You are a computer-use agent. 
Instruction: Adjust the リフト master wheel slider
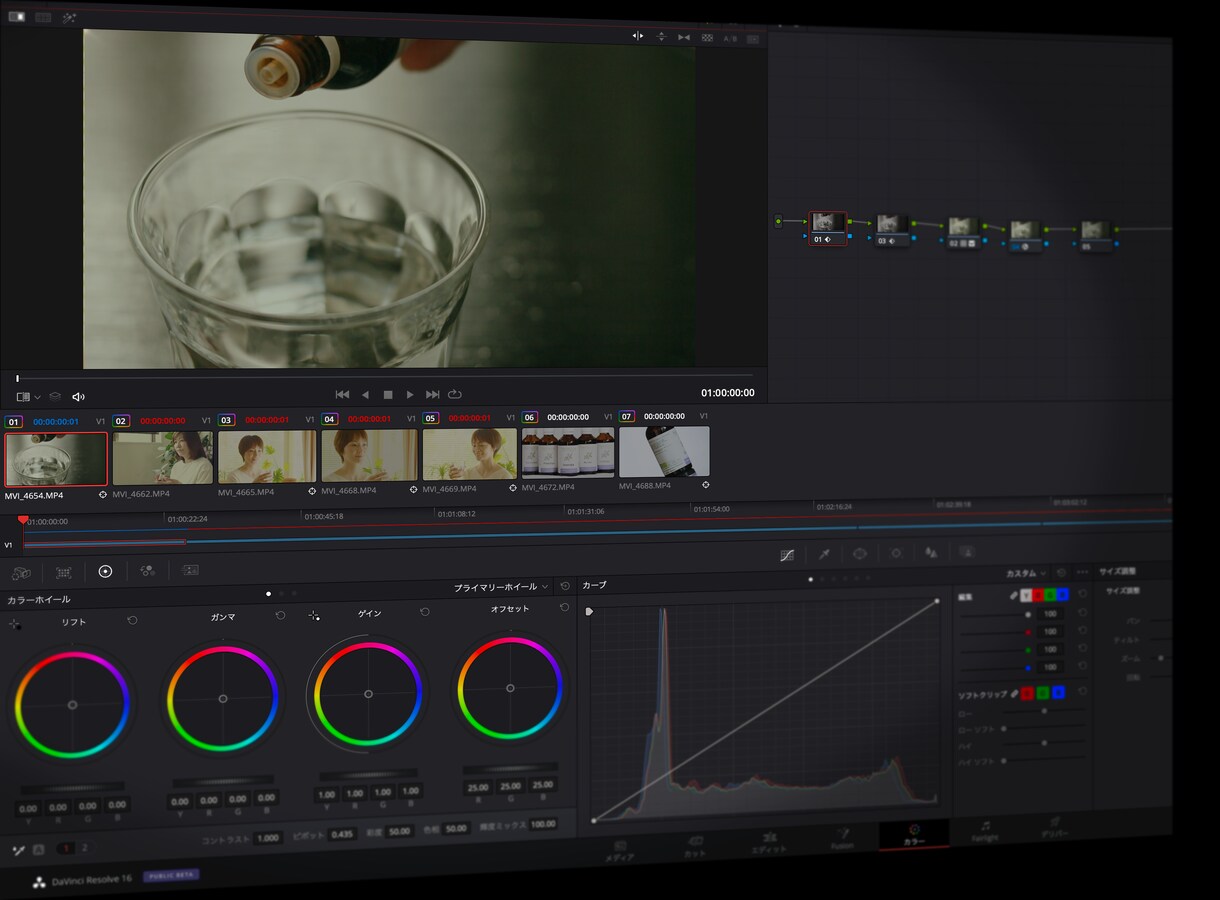pyautogui.click(x=73, y=788)
